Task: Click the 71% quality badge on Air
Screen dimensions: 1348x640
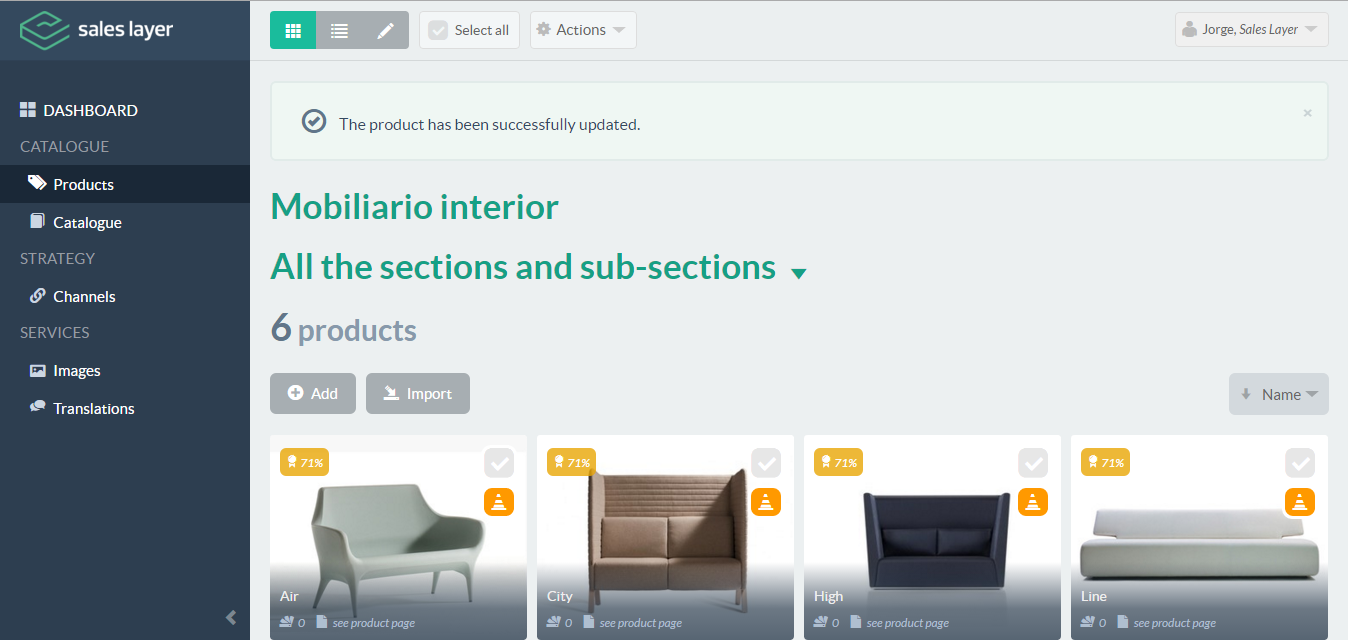Action: [x=304, y=462]
